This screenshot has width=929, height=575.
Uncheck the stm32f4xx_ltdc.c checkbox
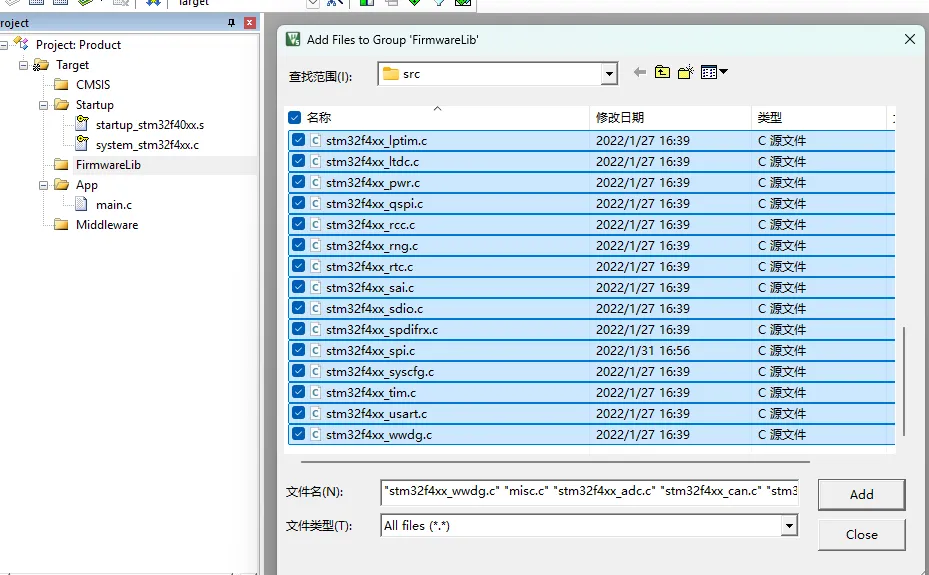298,161
